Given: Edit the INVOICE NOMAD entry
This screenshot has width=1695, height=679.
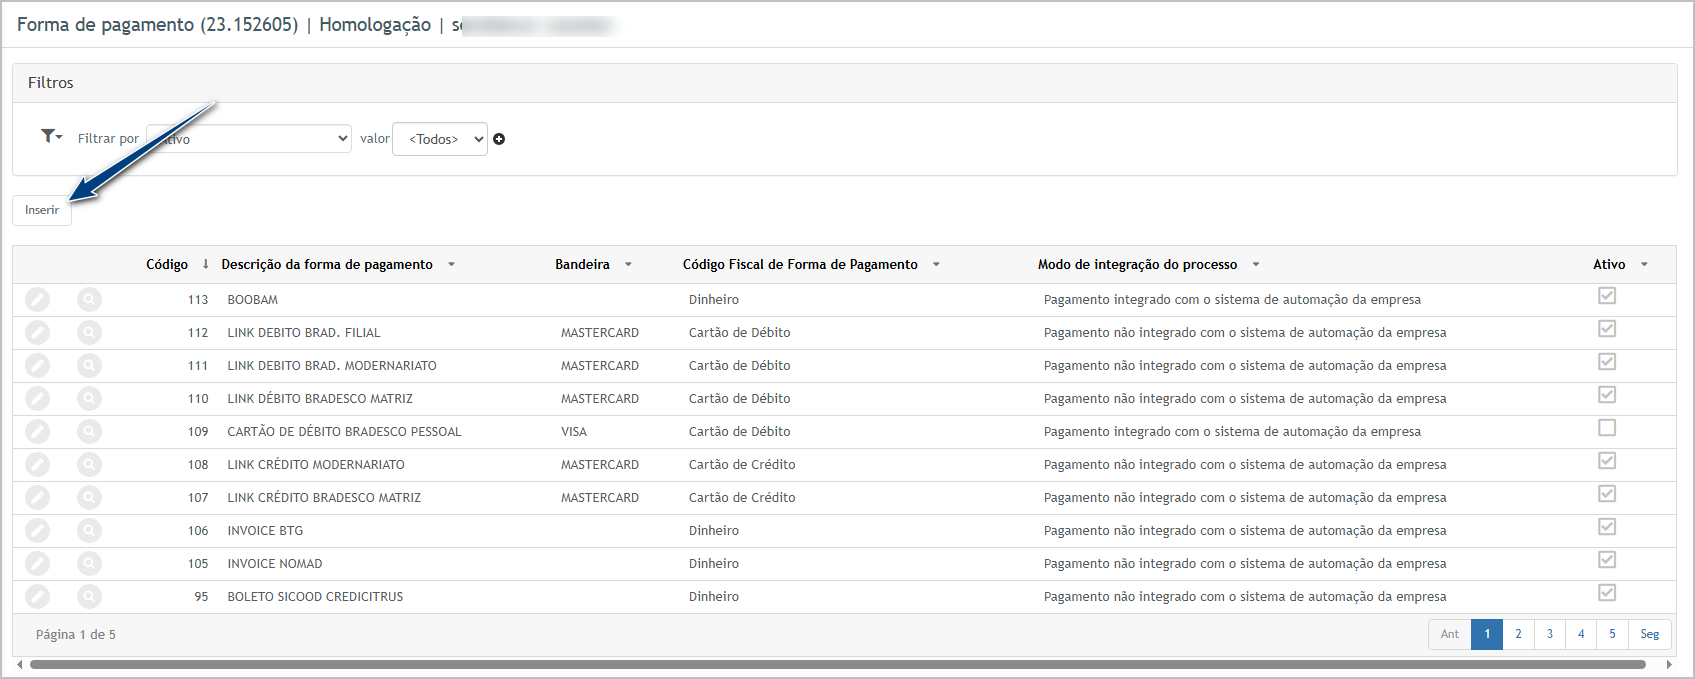Looking at the screenshot, I should point(37,563).
